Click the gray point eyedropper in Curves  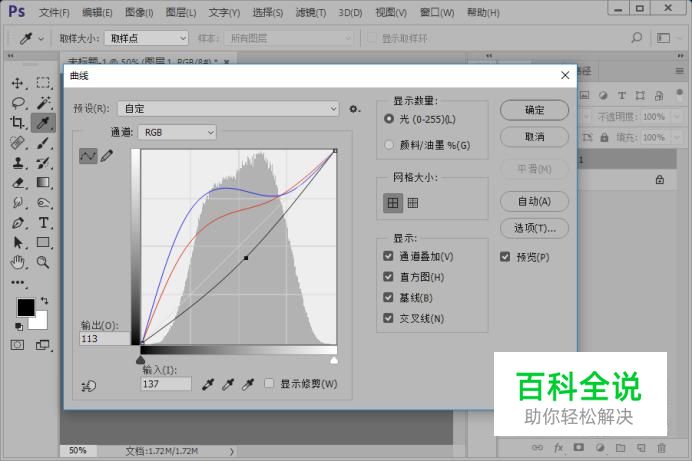click(x=228, y=384)
